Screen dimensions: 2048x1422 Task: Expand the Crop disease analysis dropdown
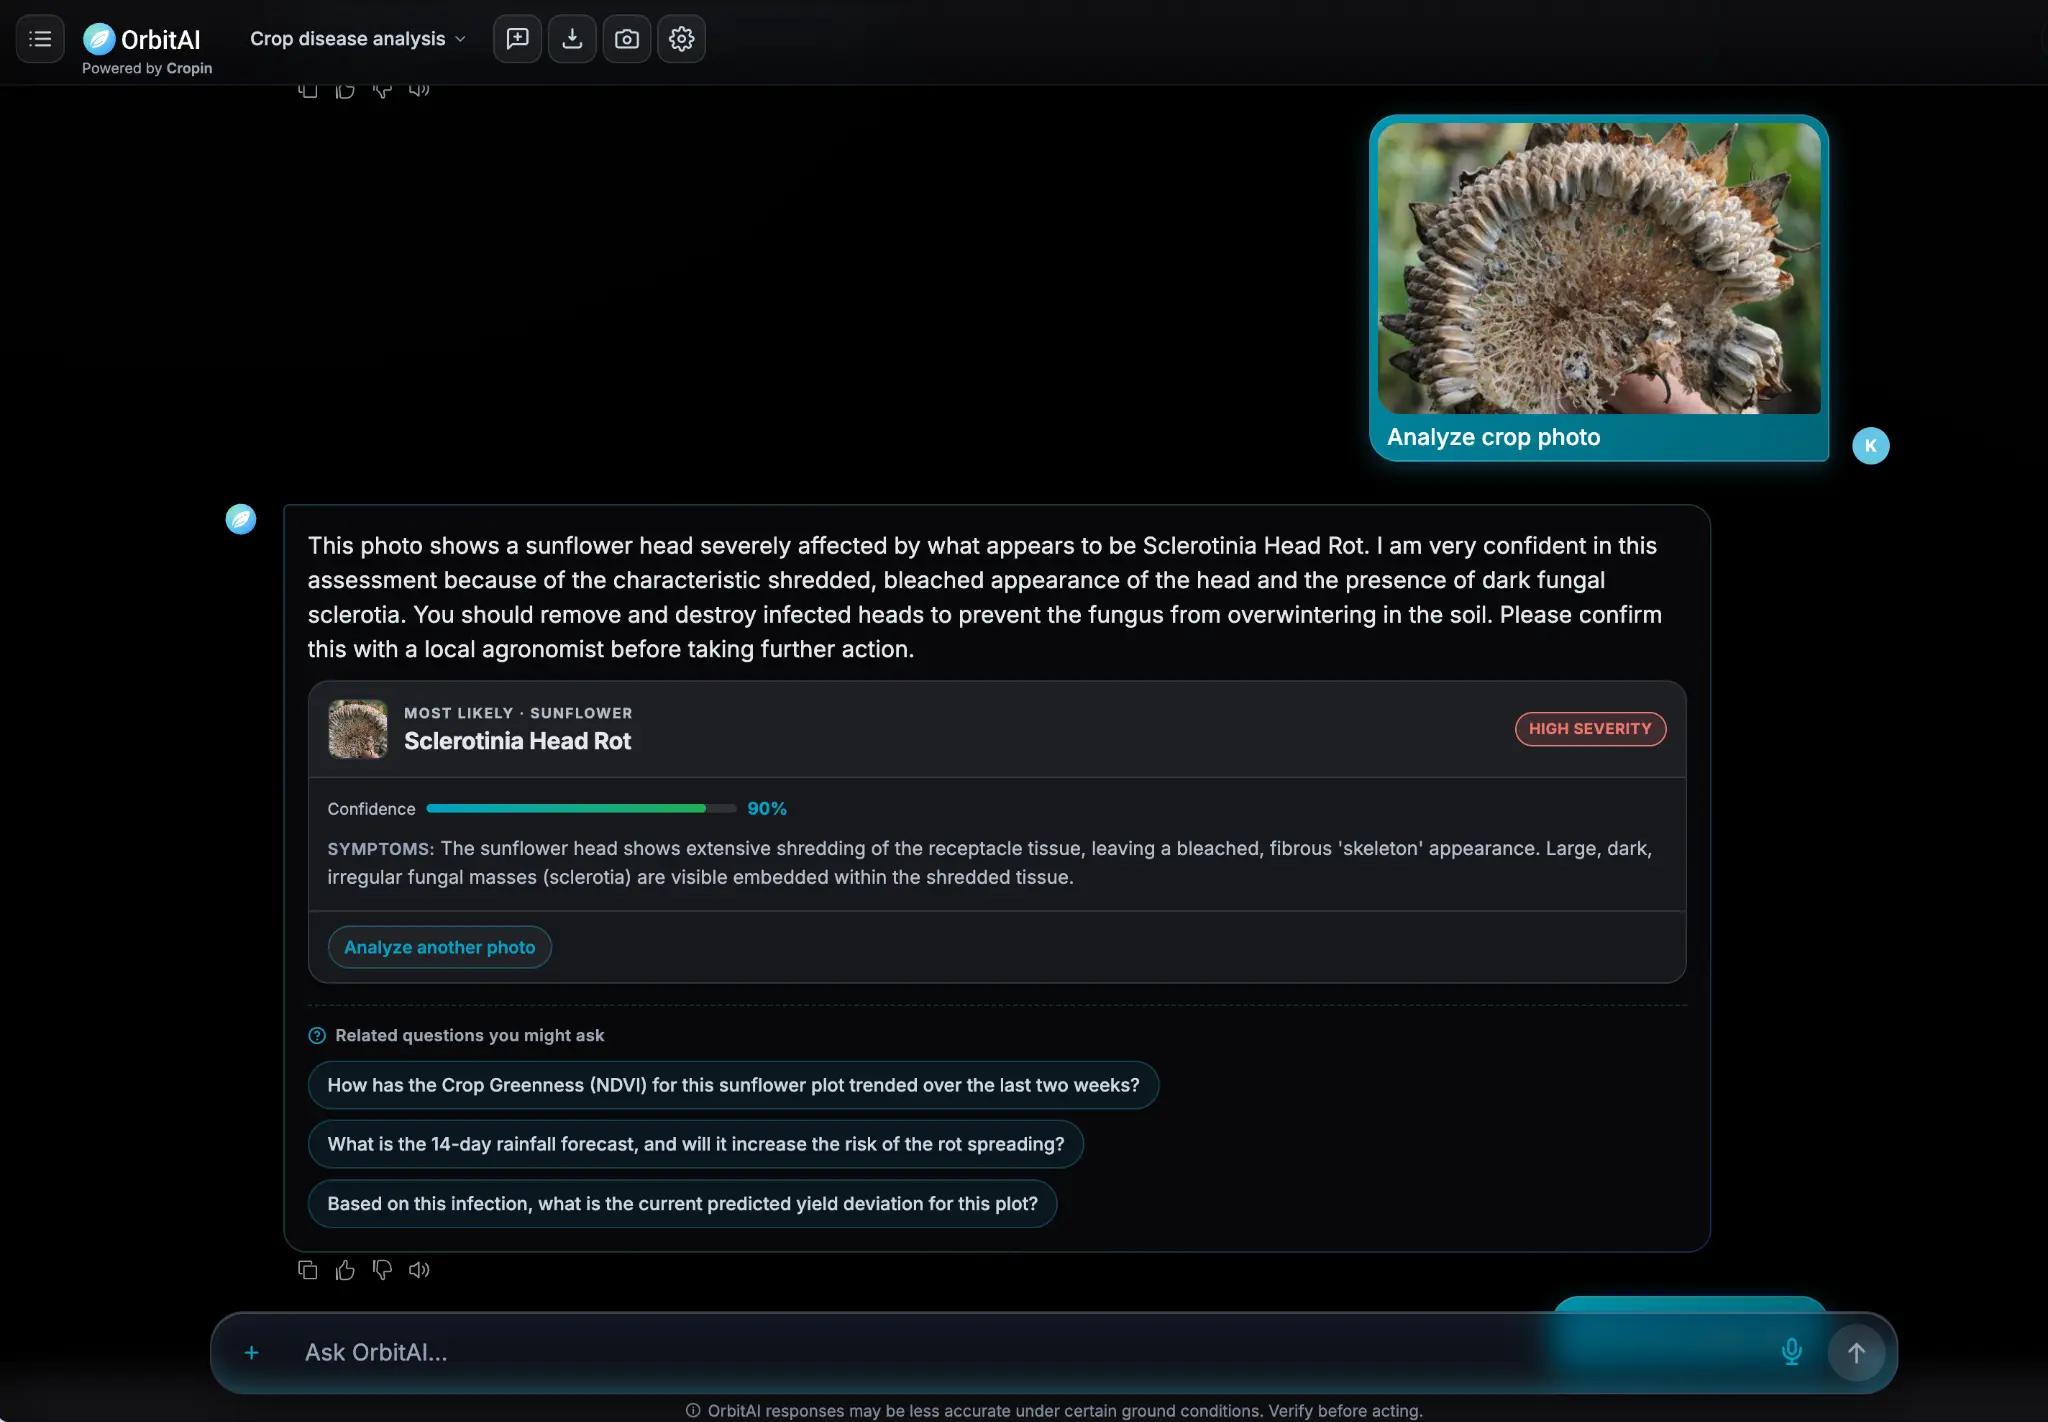pos(358,39)
